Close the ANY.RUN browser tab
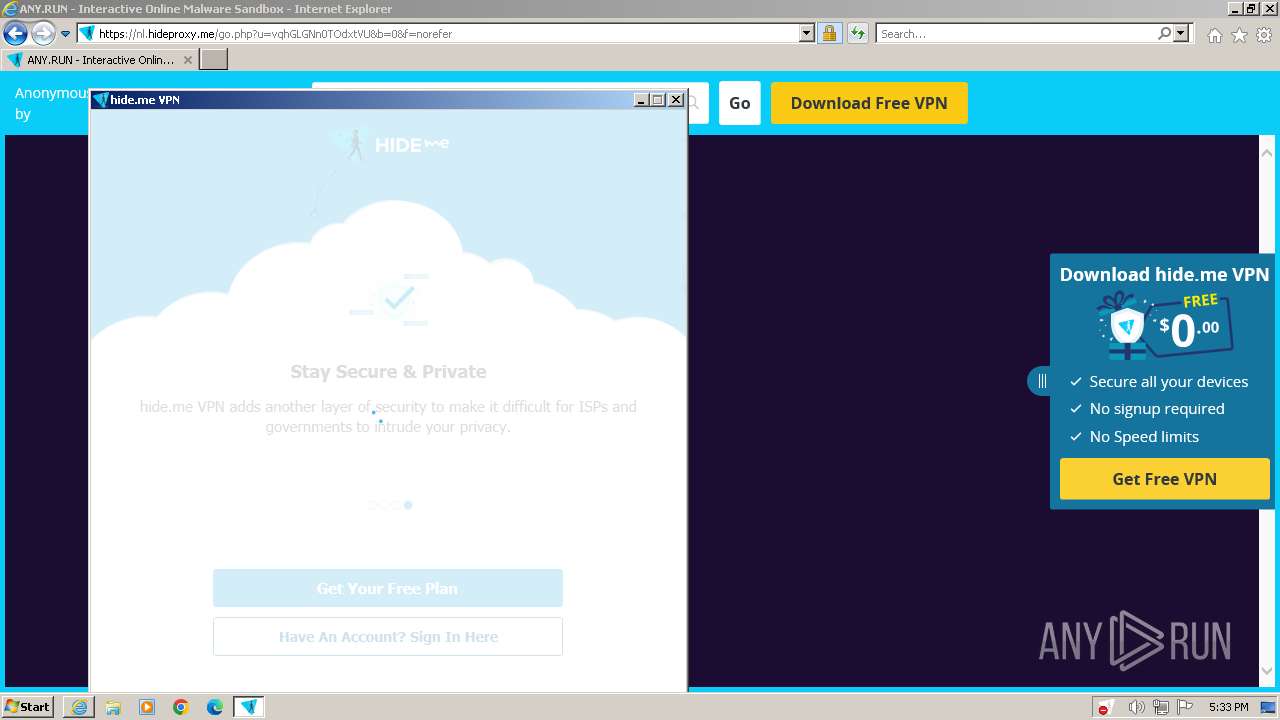 [x=187, y=60]
